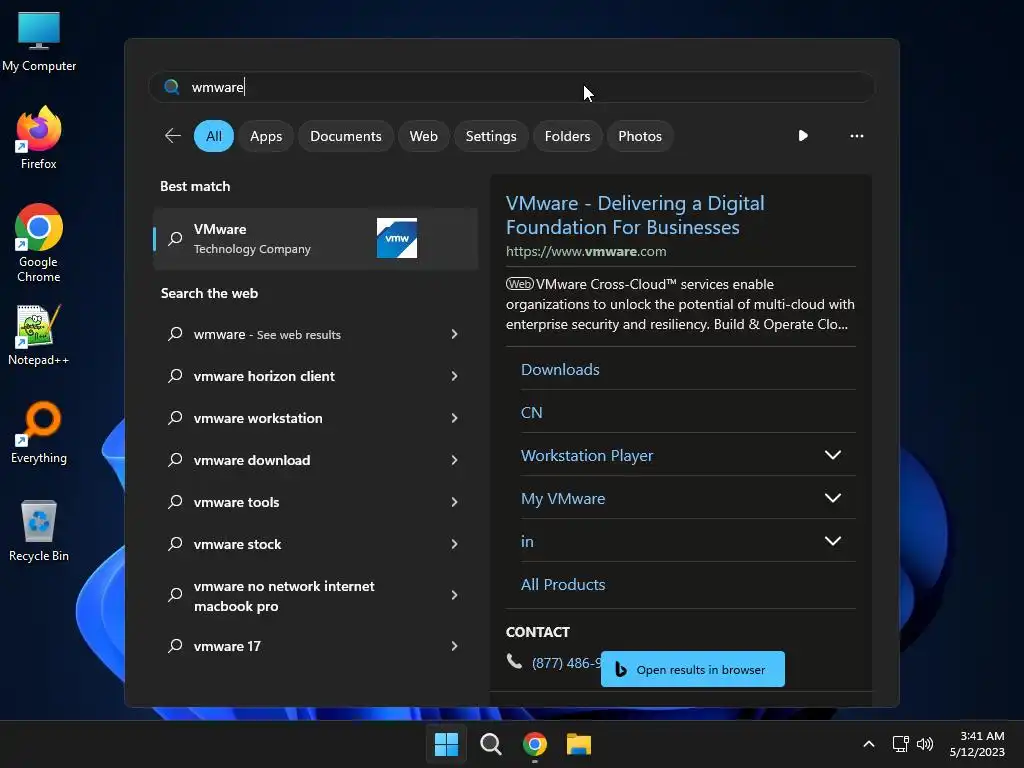The width and height of the screenshot is (1024, 768).
Task: Click the search magnifier icon in search box
Action: (172, 87)
